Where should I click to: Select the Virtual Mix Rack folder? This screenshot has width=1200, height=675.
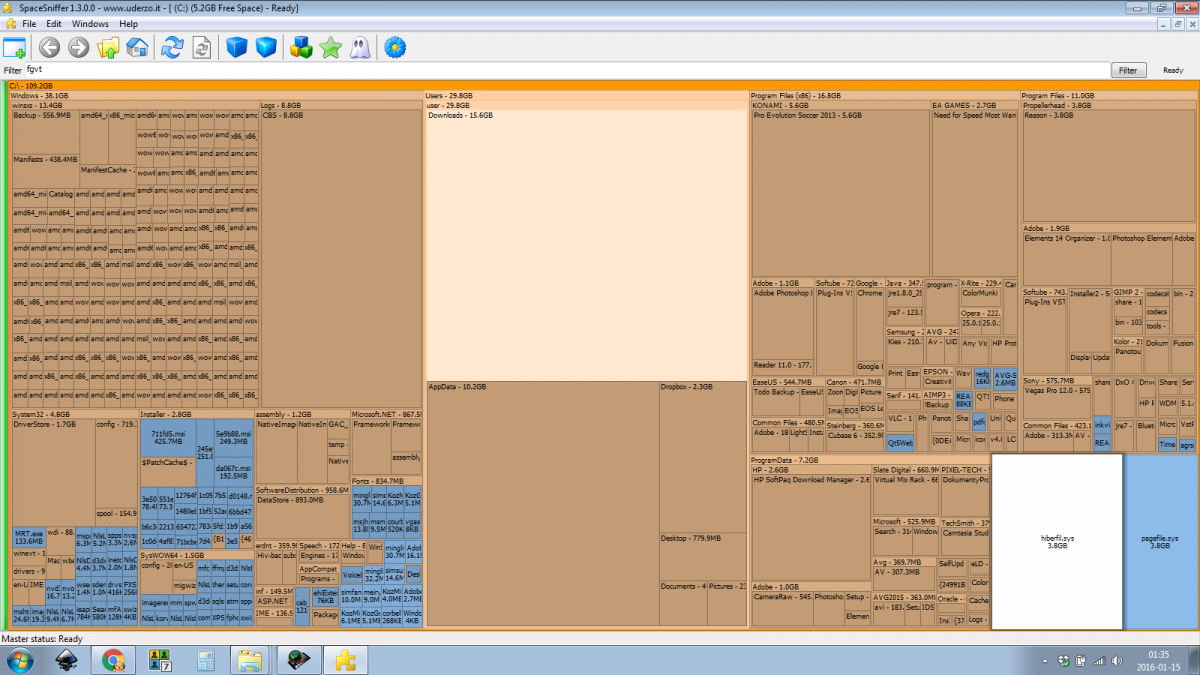pyautogui.click(x=905, y=495)
